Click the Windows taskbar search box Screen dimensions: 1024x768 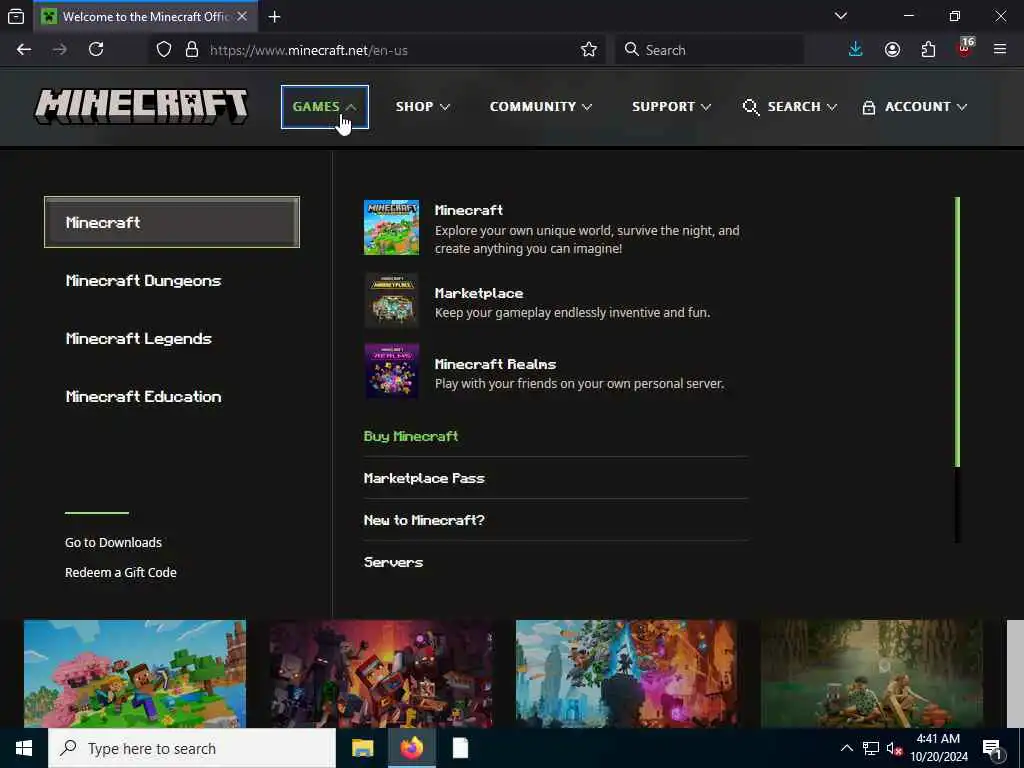tap(192, 748)
